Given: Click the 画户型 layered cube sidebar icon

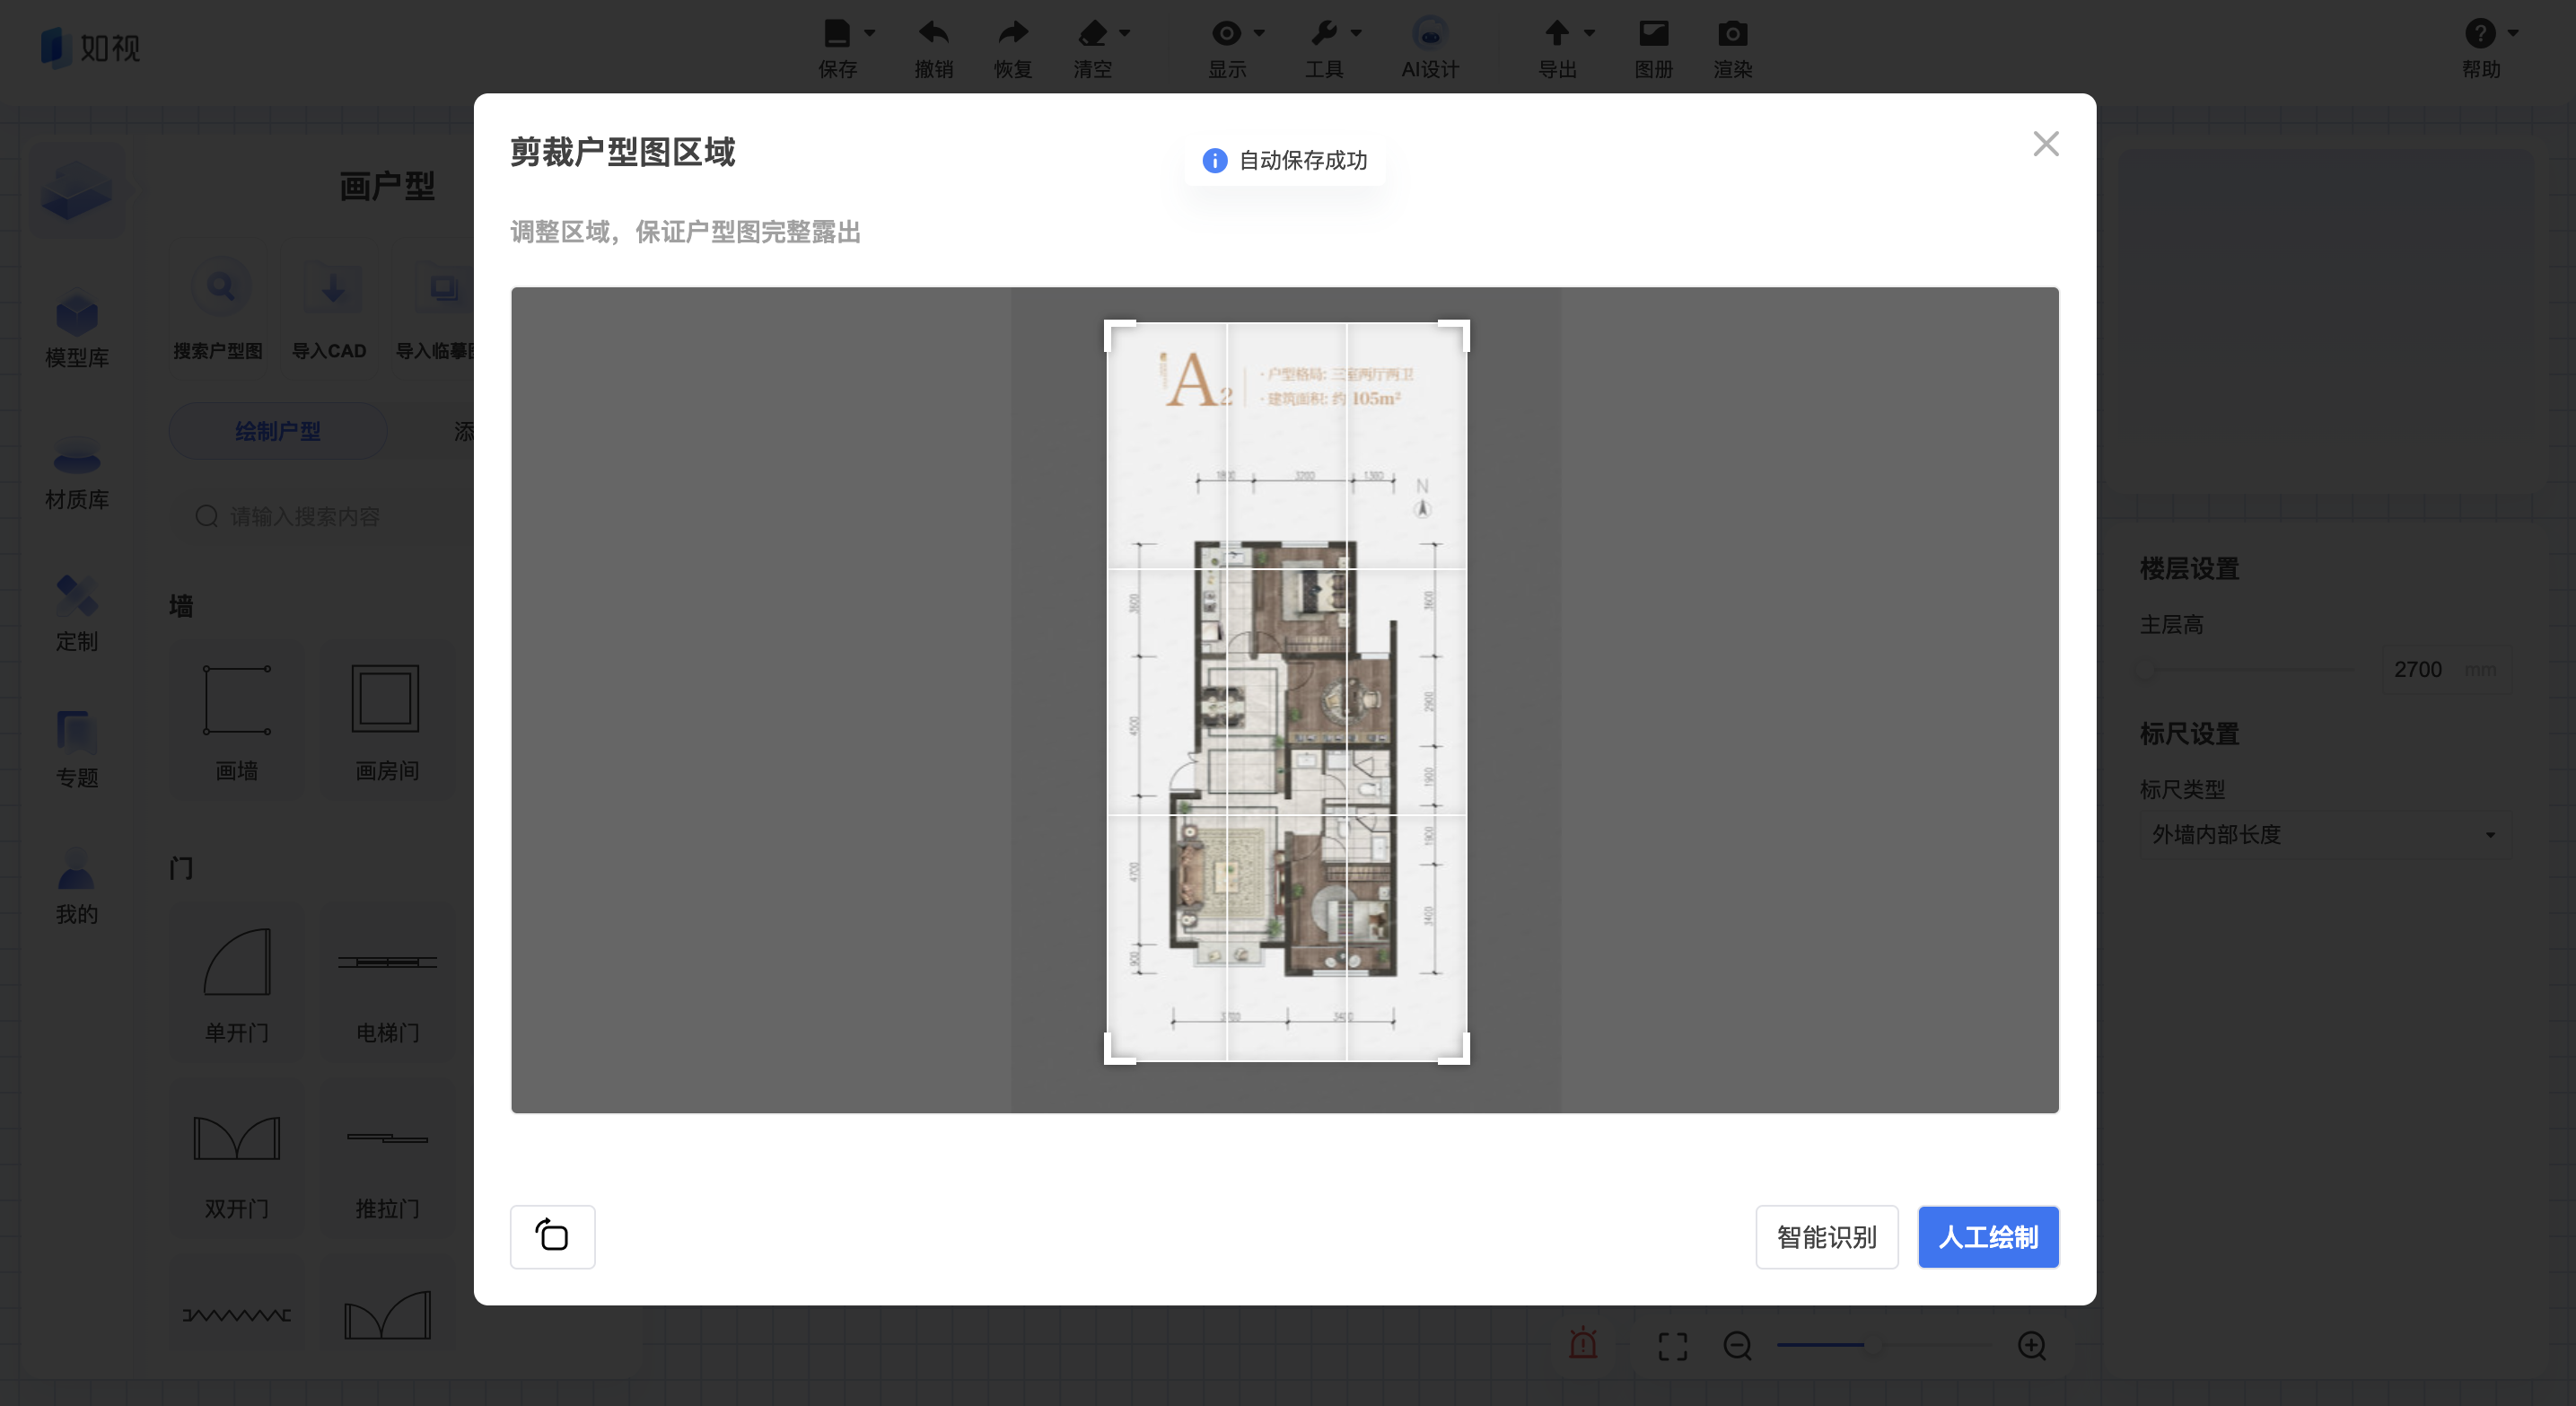Looking at the screenshot, I should tap(77, 189).
